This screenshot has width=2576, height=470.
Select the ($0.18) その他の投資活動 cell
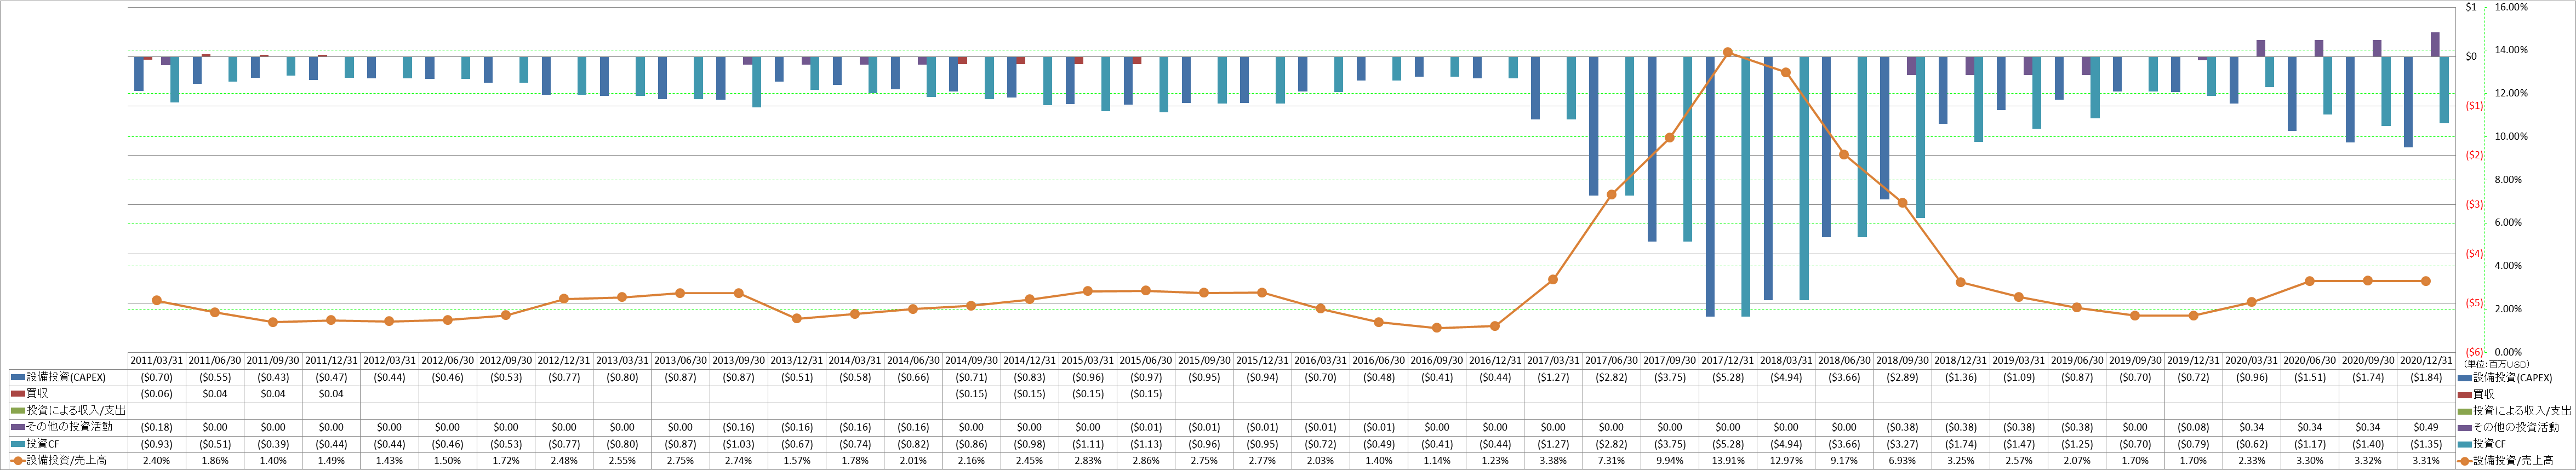tap(156, 427)
